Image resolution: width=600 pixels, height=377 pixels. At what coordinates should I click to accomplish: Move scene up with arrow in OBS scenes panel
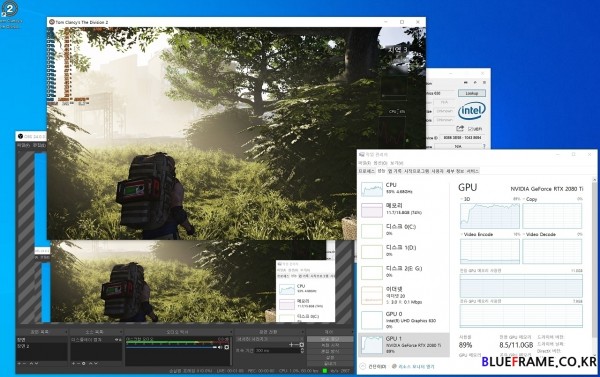(31, 363)
